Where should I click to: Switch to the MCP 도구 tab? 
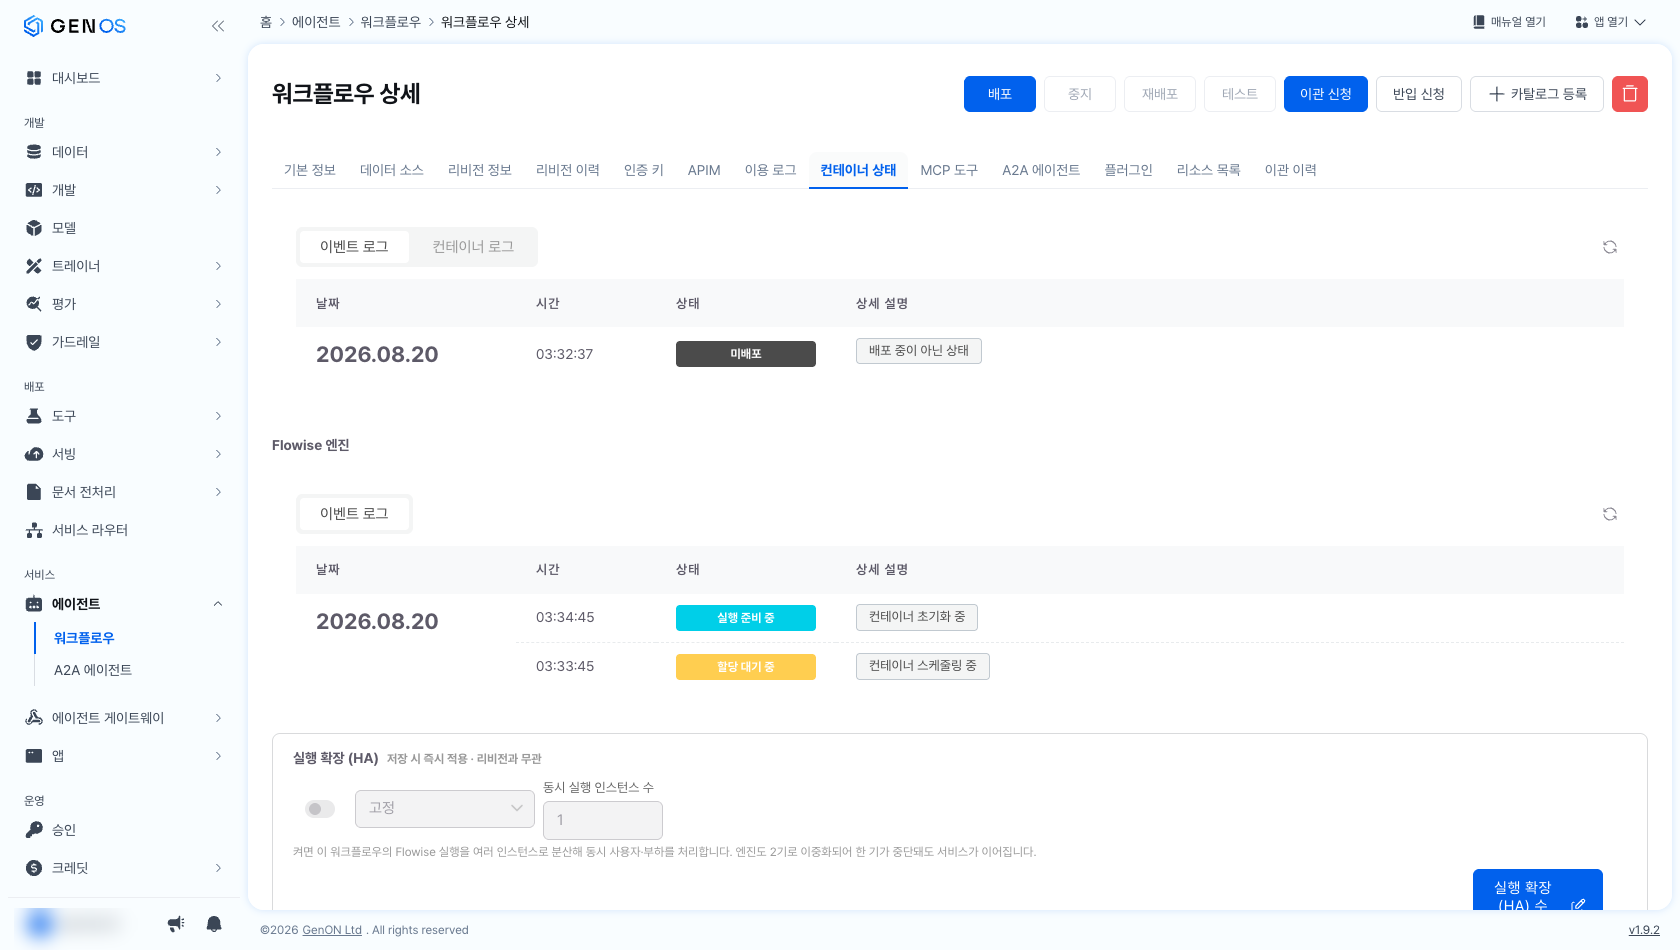tap(949, 170)
